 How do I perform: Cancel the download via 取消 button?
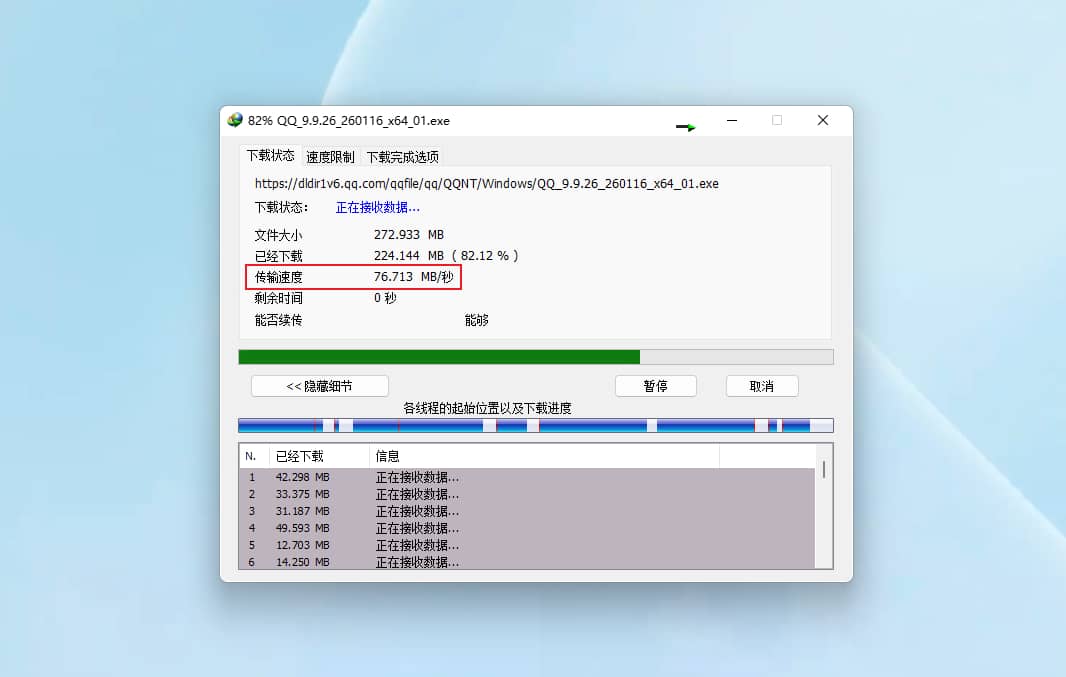(761, 385)
